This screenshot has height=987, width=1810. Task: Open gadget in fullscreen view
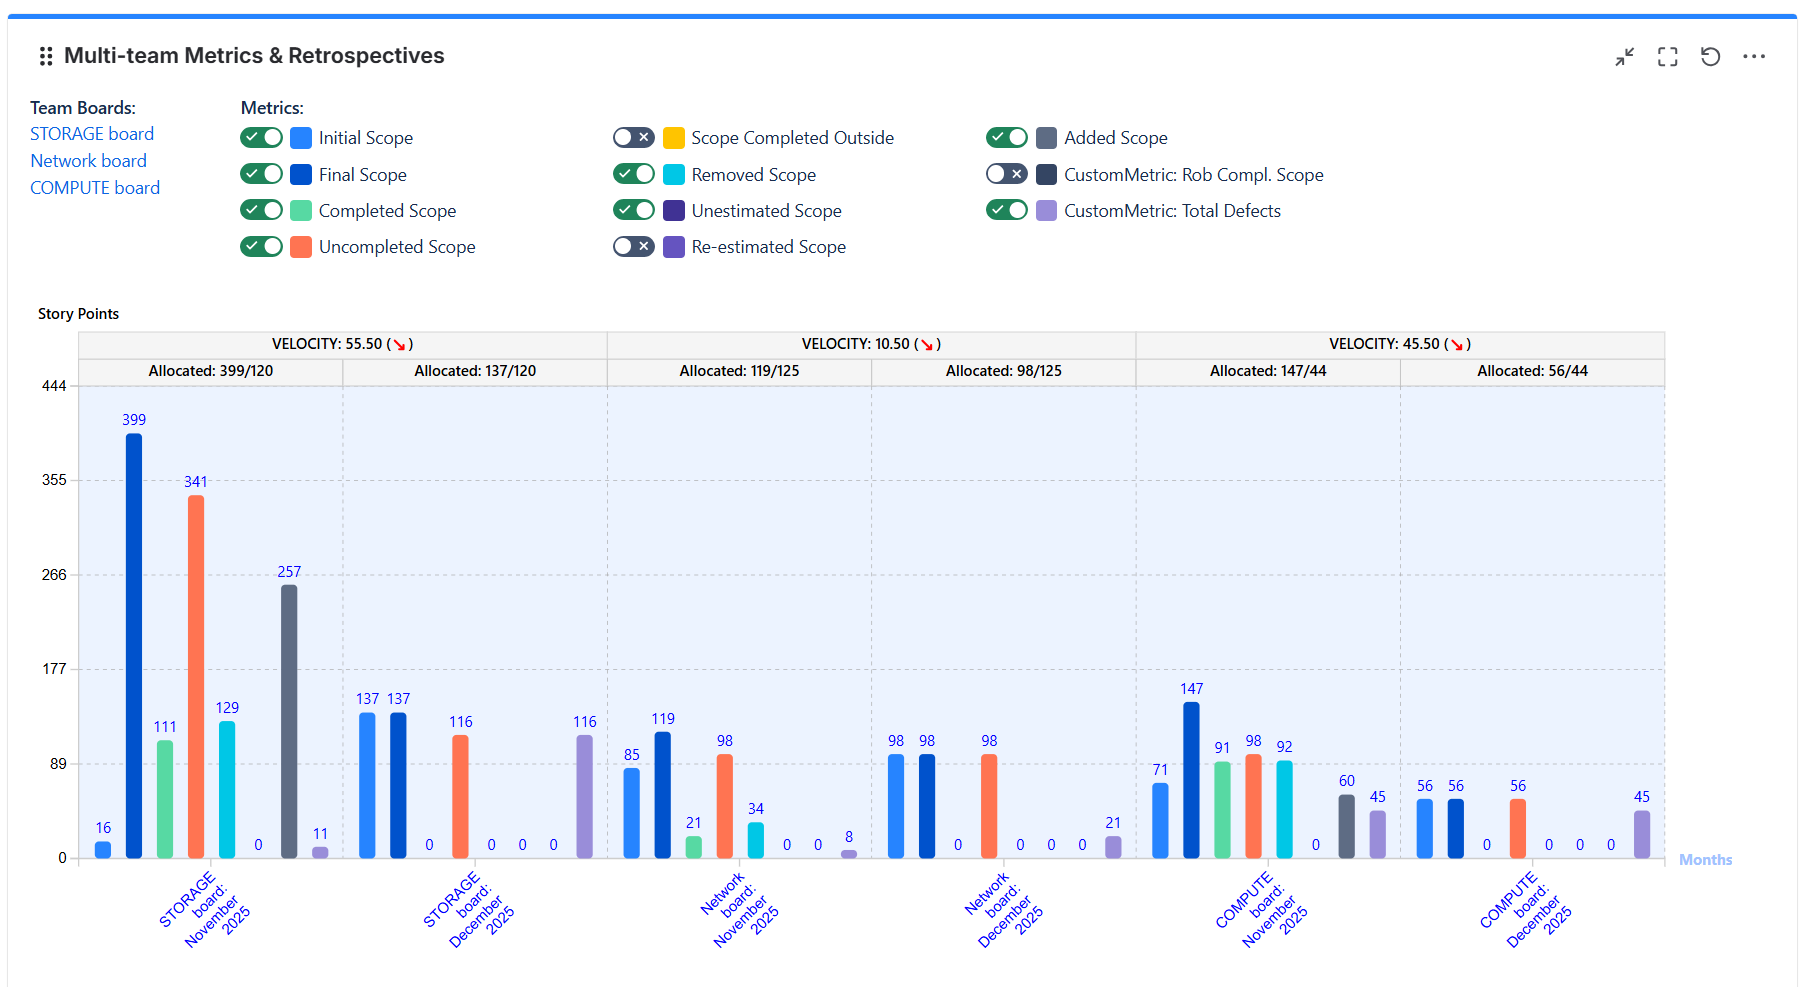(x=1668, y=57)
